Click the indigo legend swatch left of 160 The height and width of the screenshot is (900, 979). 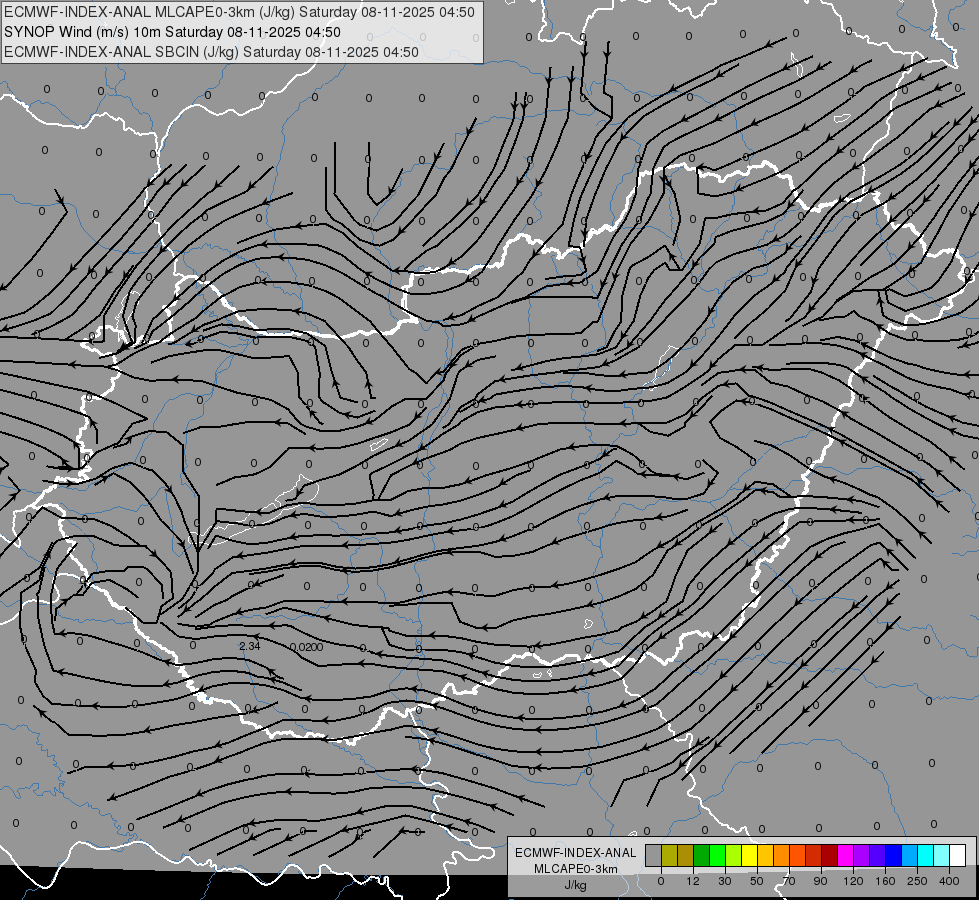(x=878, y=855)
